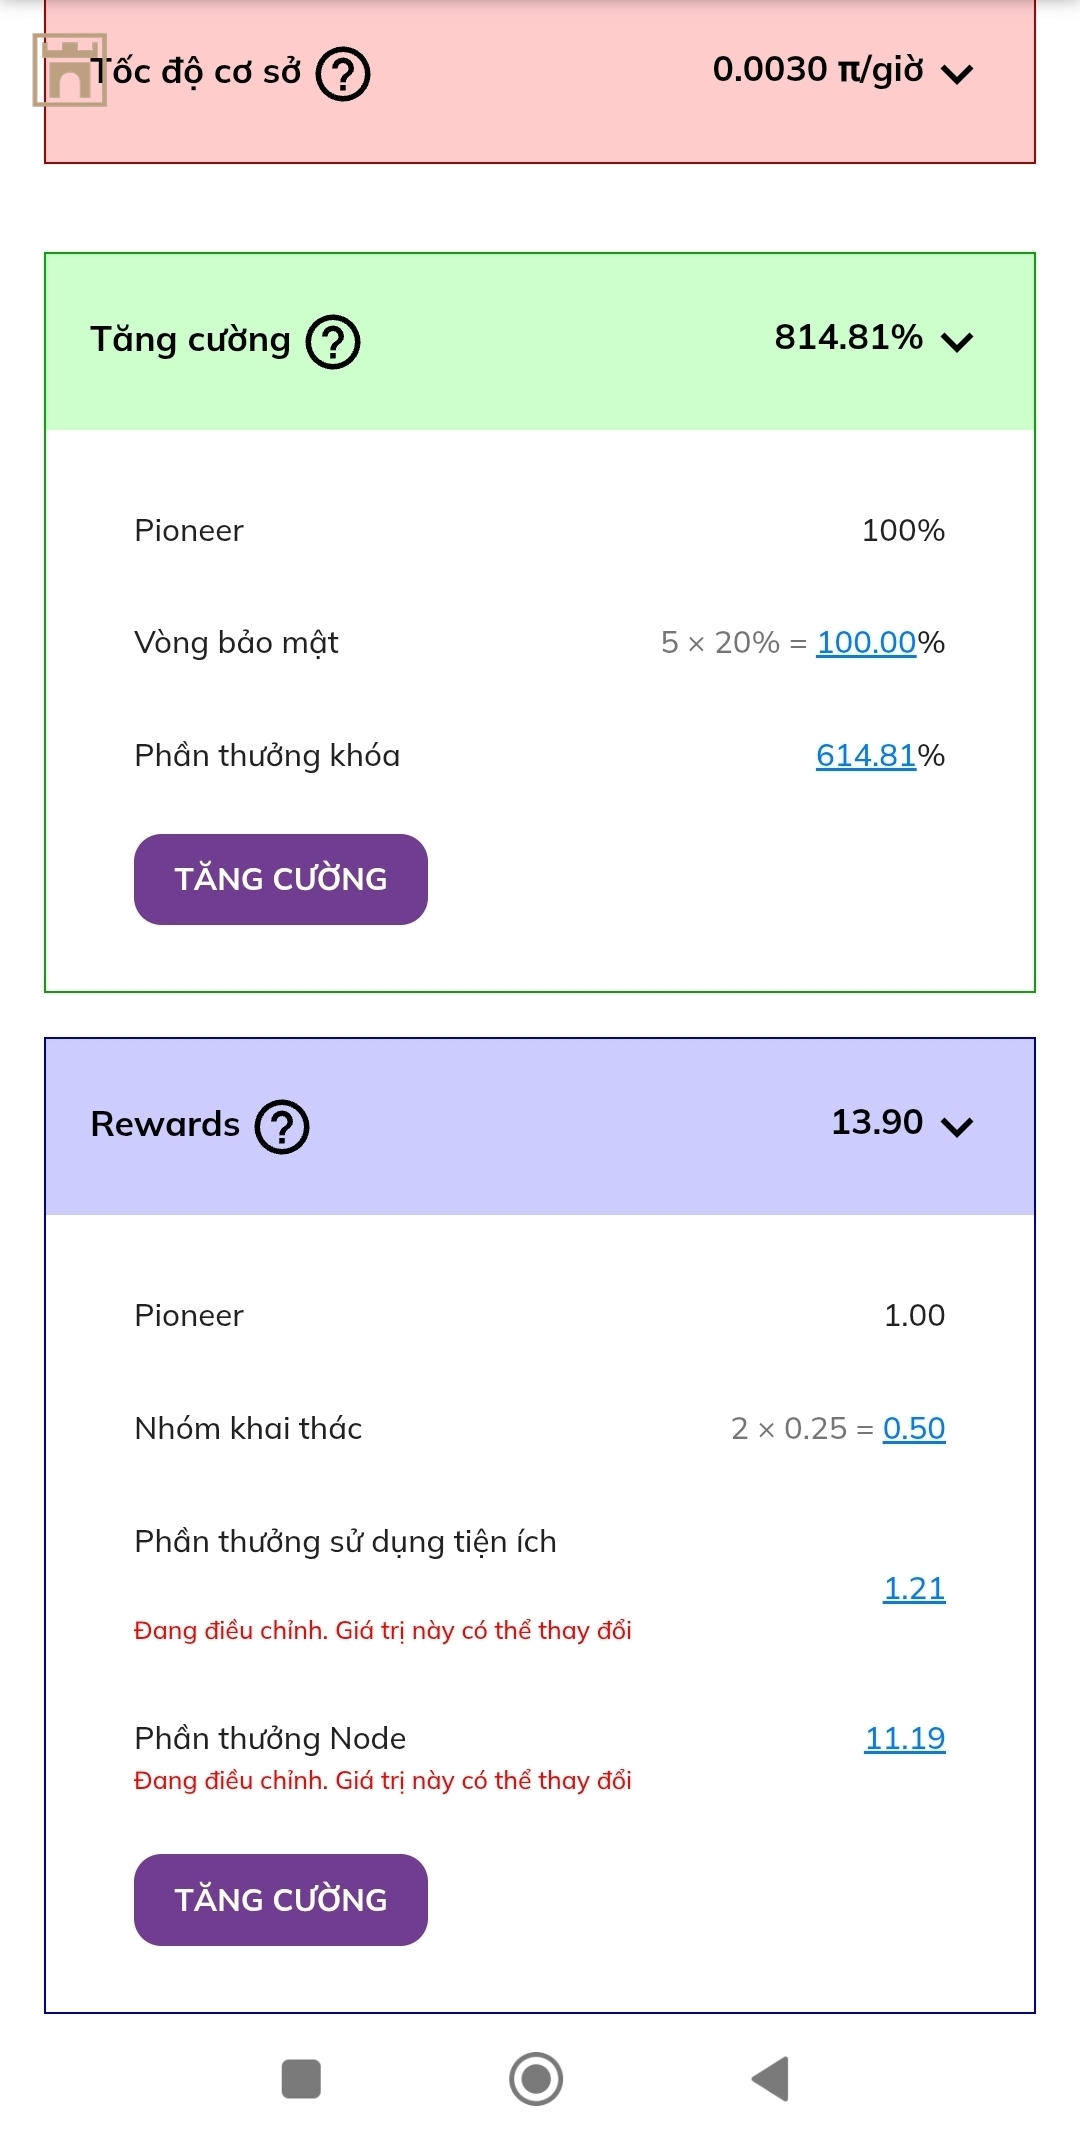1080x2144 pixels.
Task: Open help icon next to Tăng cường heading
Action: [333, 342]
